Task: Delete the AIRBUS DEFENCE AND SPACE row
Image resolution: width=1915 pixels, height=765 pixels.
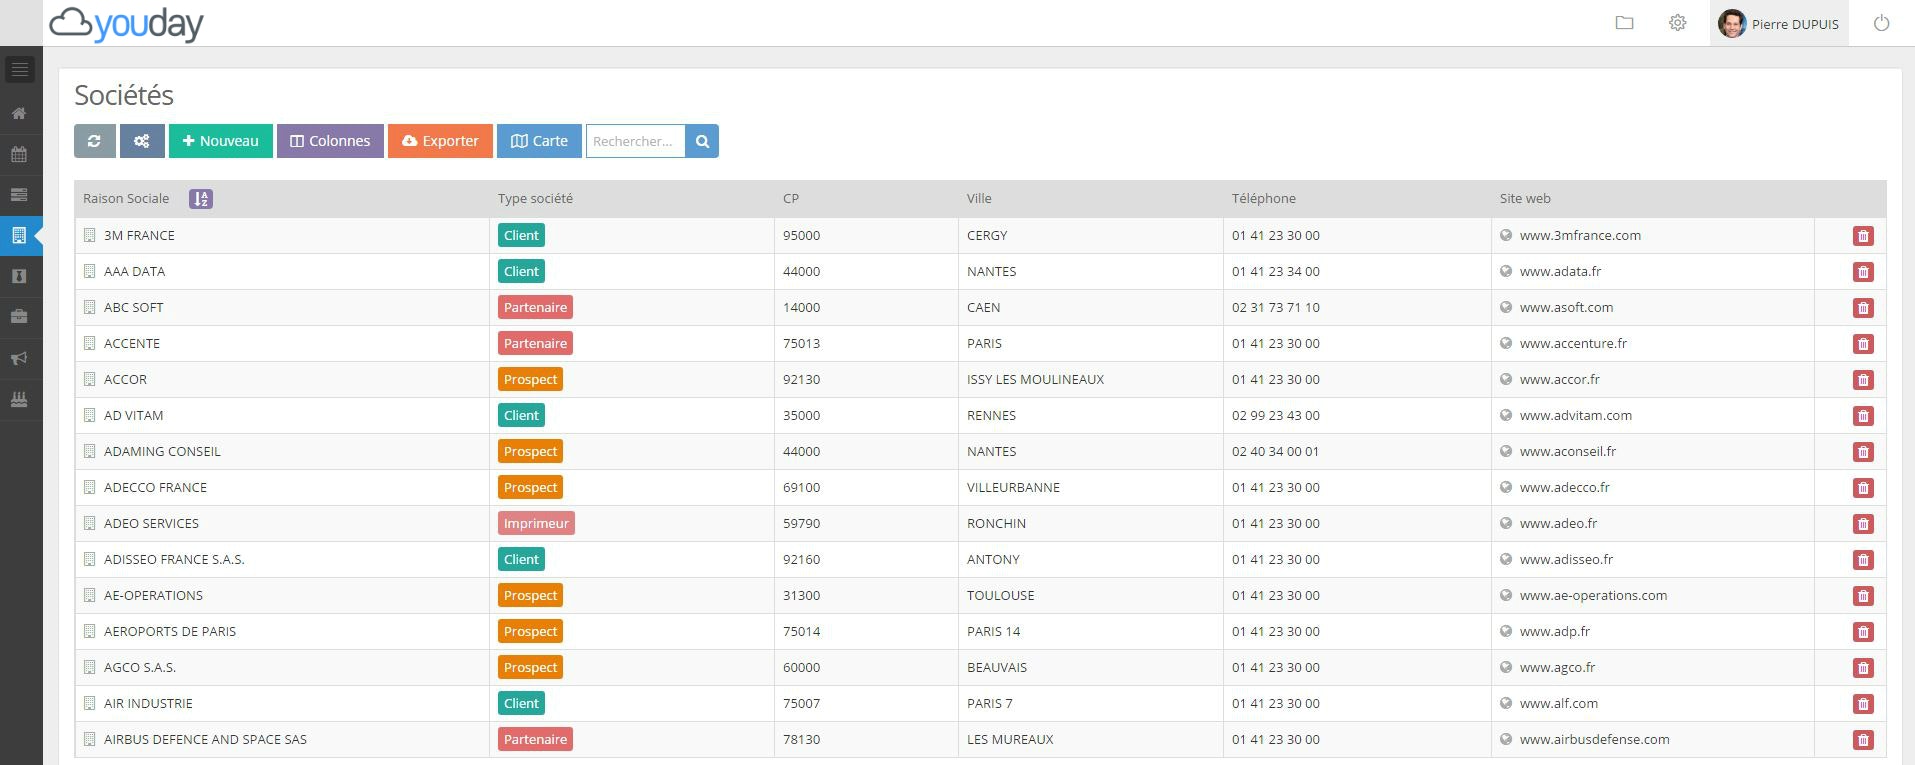Action: [1863, 740]
